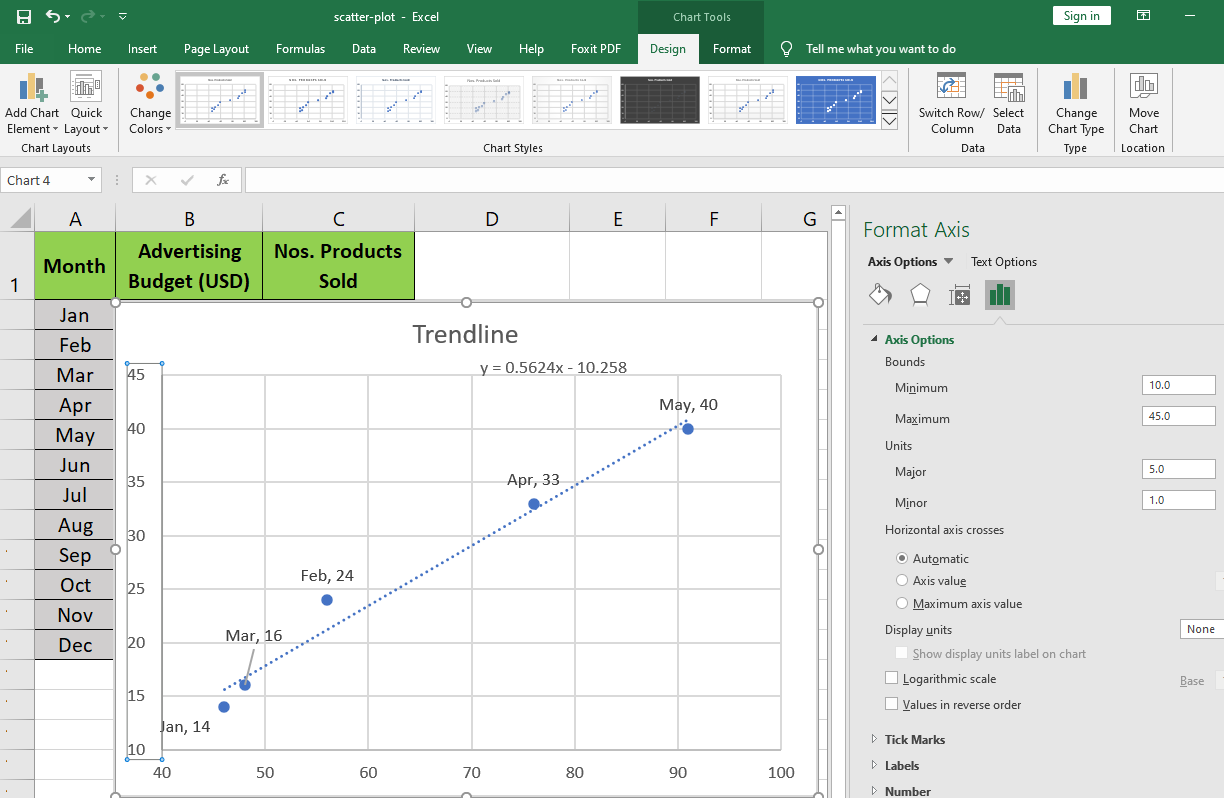Open the Quick Layout tool
The height and width of the screenshot is (798, 1224).
(86, 88)
